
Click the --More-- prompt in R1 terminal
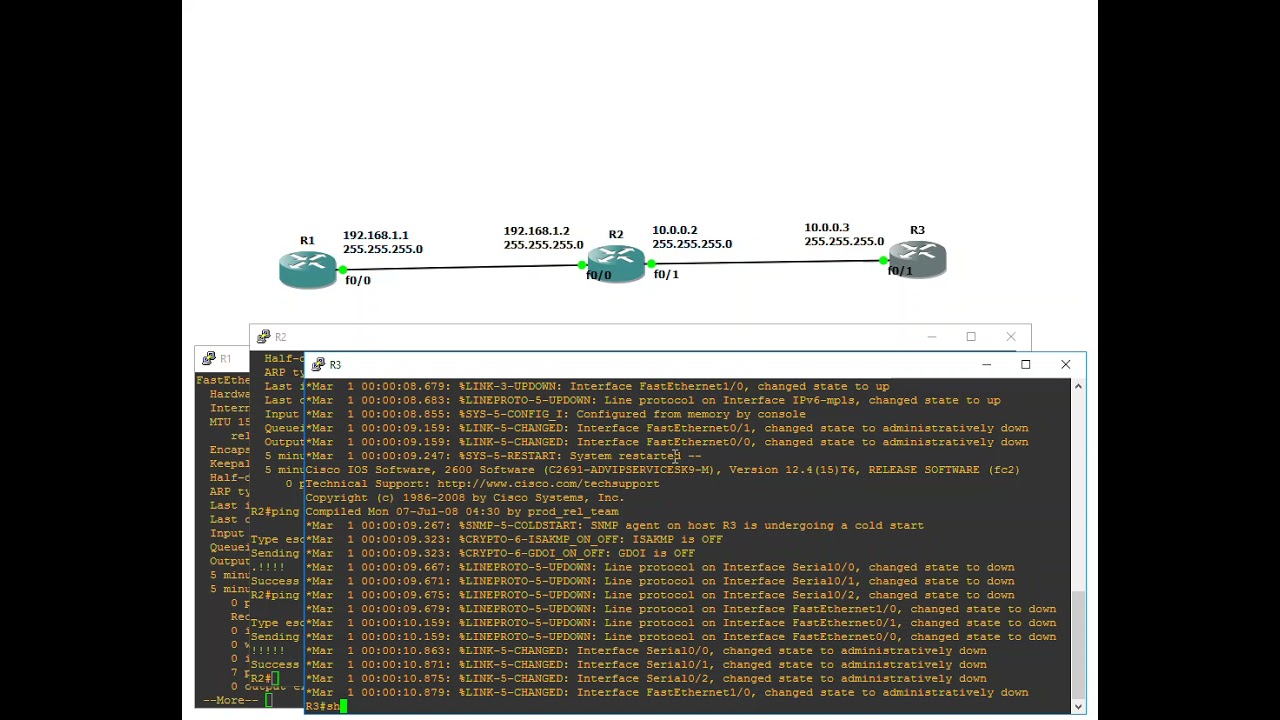(230, 700)
